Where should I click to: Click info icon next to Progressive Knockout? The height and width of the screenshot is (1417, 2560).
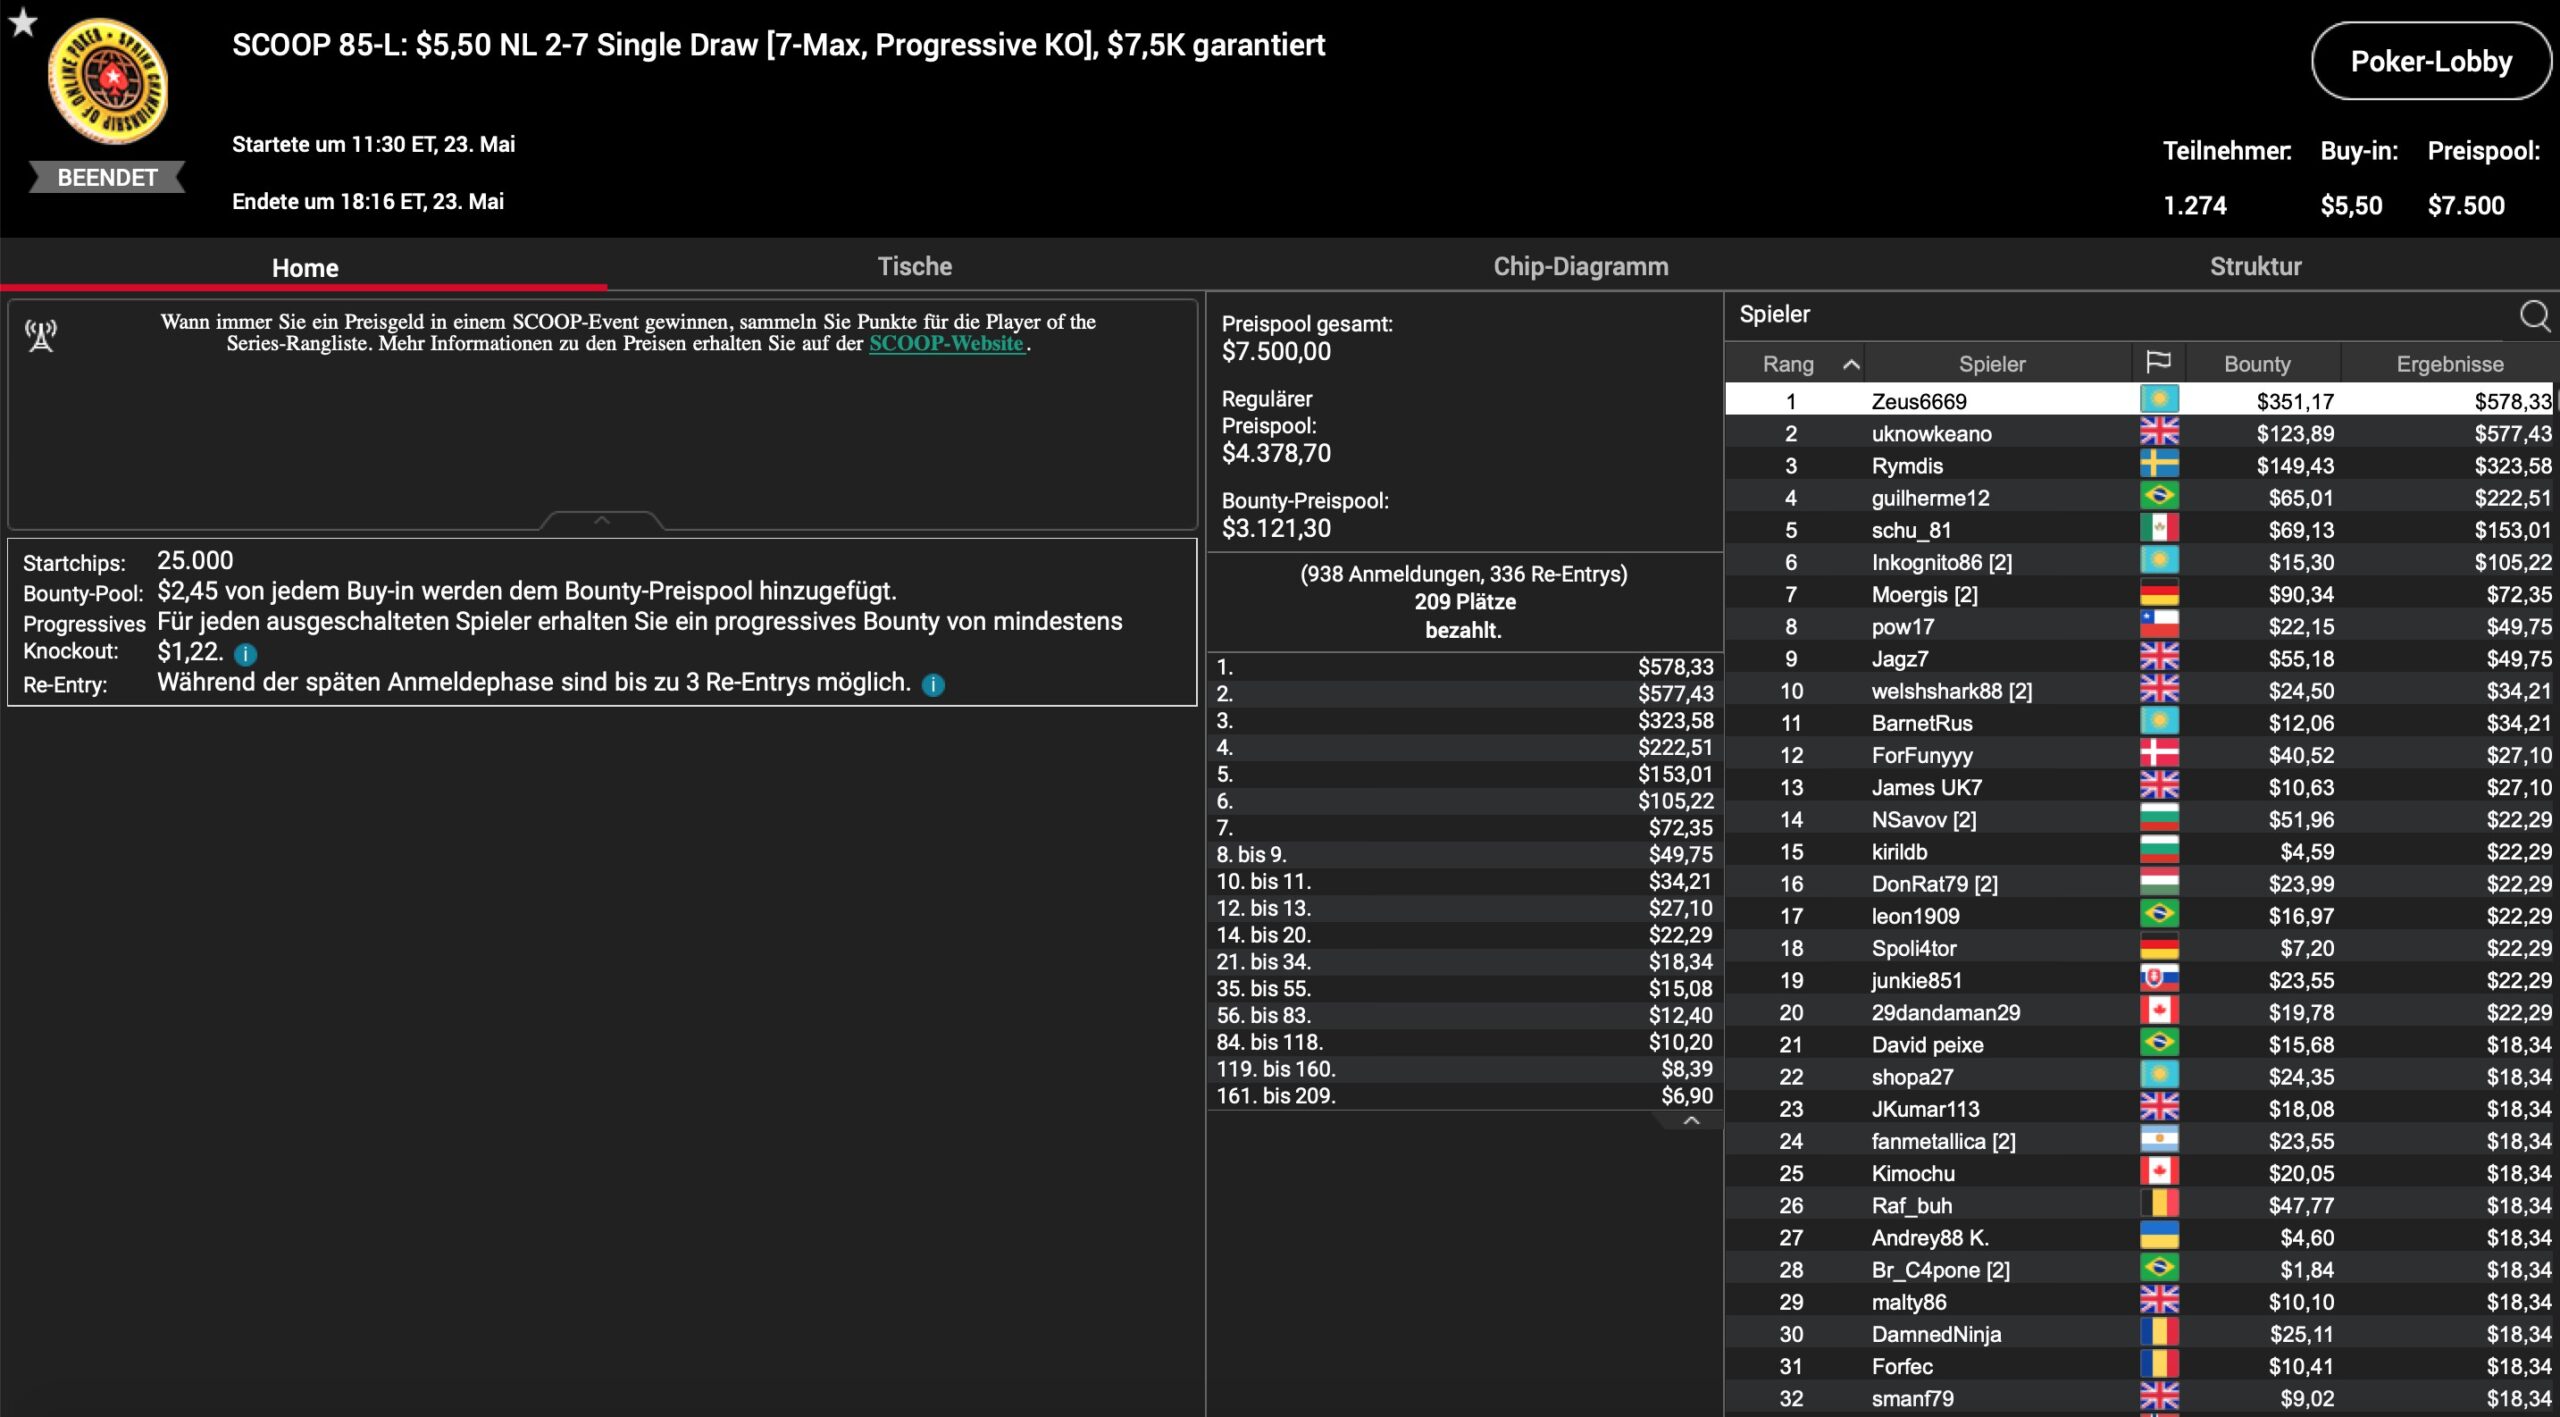pos(245,654)
